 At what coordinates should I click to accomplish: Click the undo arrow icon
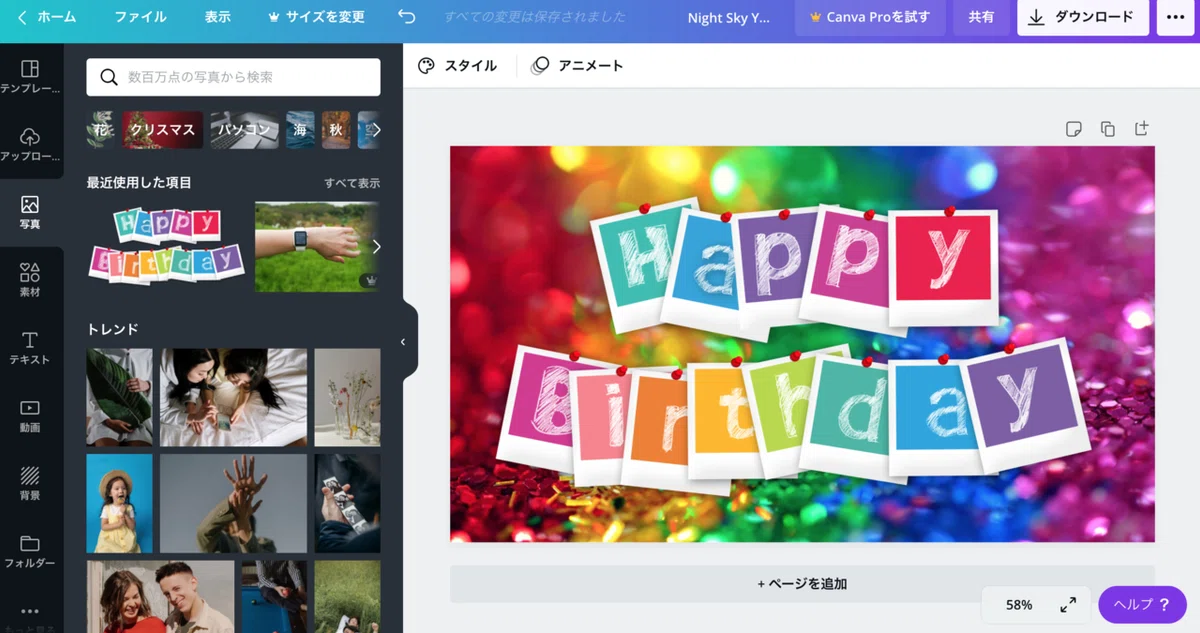click(x=406, y=17)
